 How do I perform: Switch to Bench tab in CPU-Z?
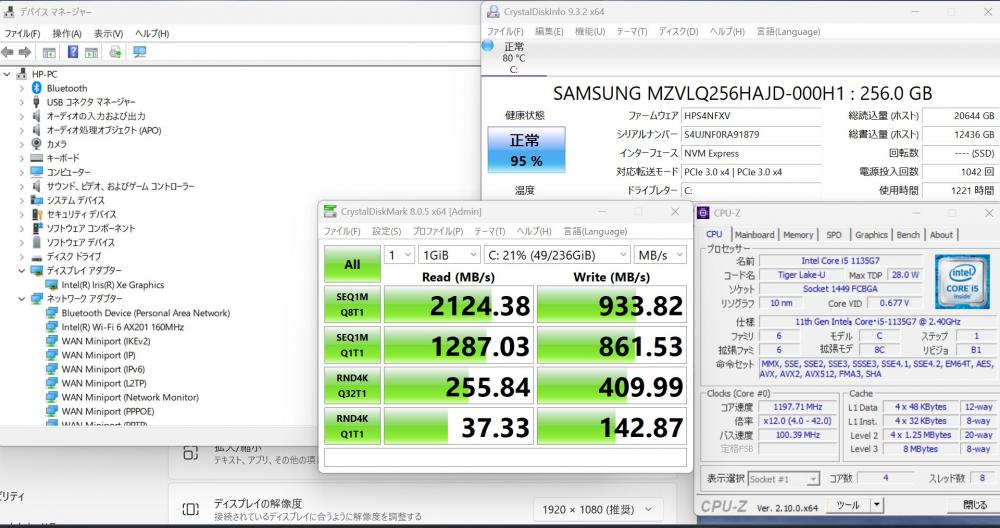pyautogui.click(x=908, y=235)
